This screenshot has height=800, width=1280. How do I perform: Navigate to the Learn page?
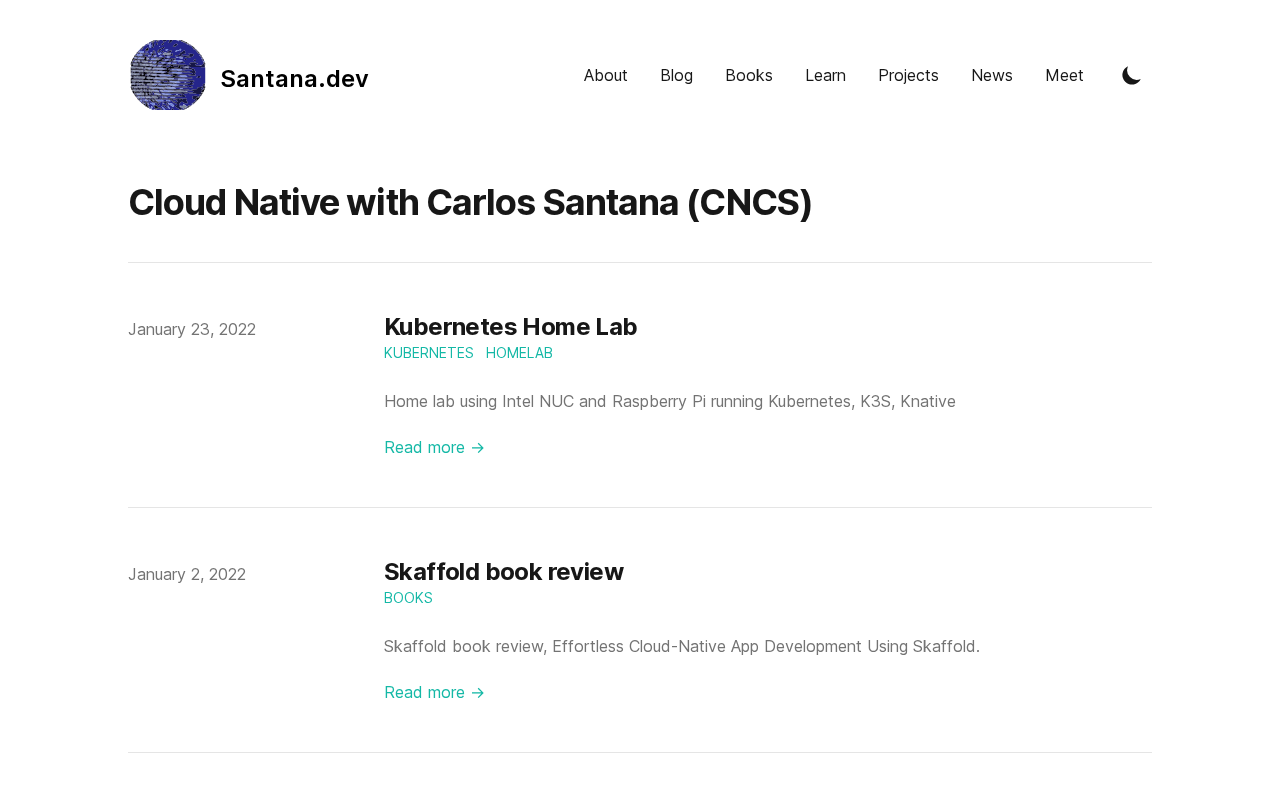tap(825, 75)
